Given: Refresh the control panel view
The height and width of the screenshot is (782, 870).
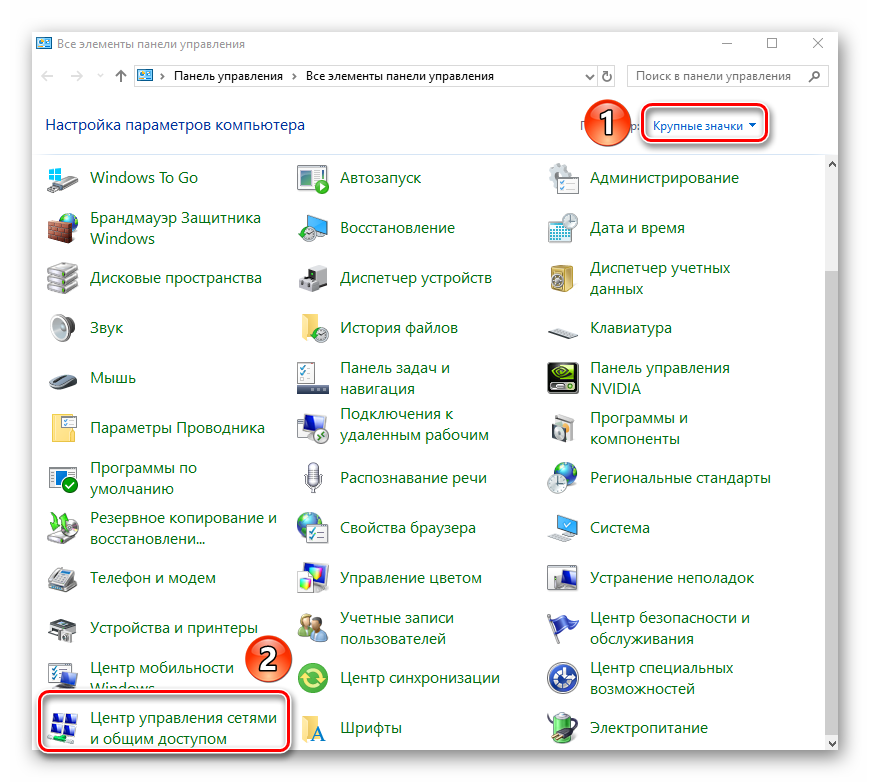Looking at the screenshot, I should click(x=607, y=77).
